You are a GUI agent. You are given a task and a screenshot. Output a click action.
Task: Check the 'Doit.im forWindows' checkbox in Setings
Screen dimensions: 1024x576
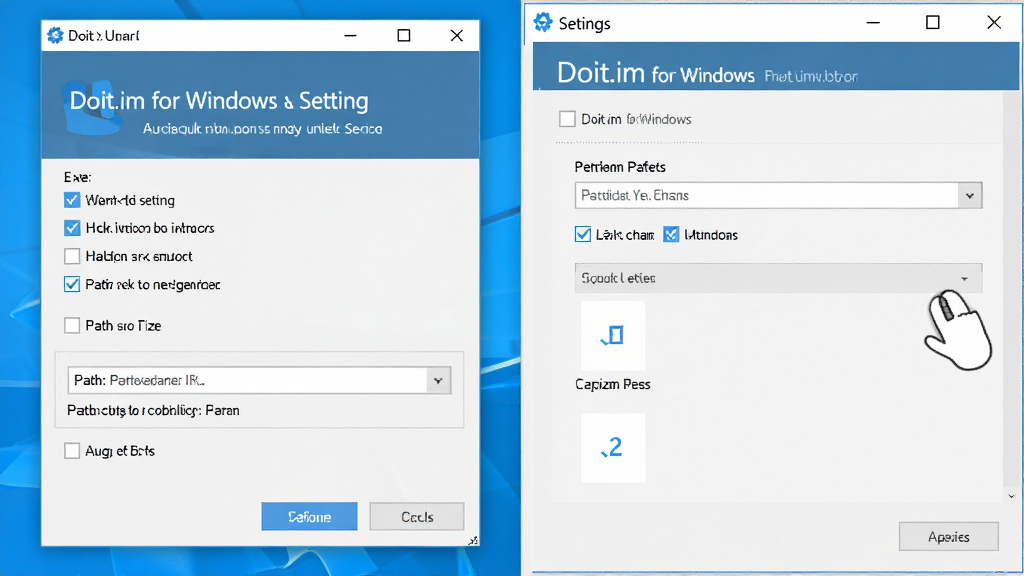point(567,119)
